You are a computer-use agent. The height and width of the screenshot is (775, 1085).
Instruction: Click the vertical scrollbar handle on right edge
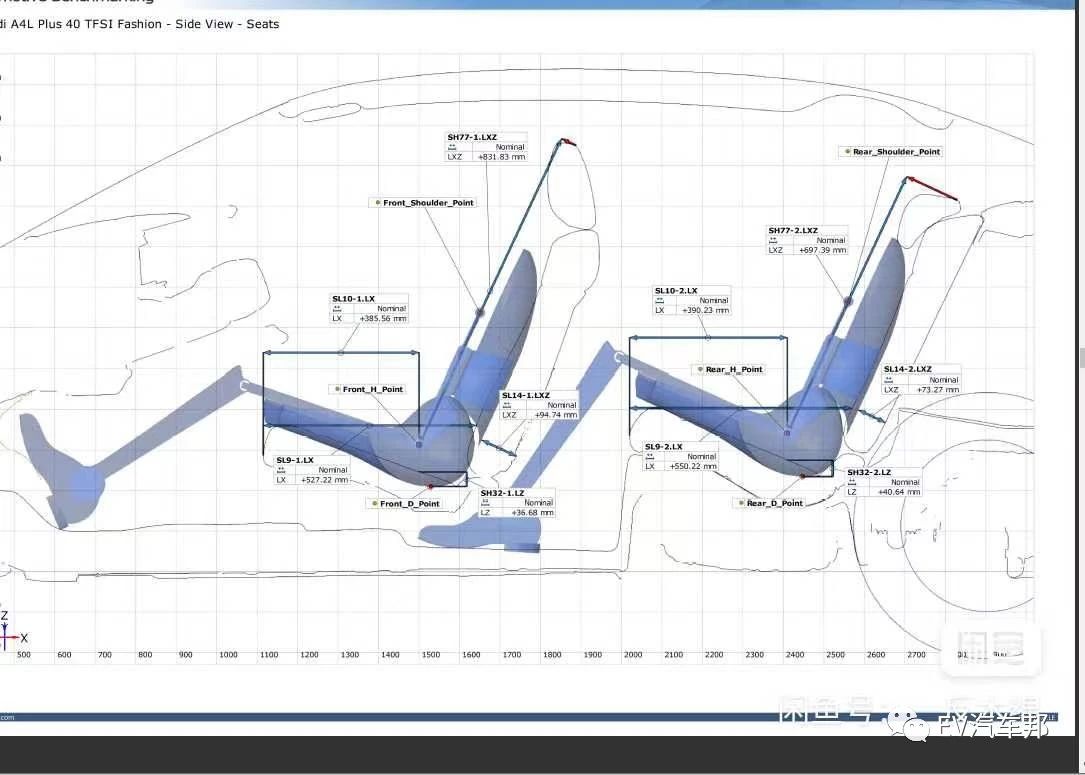1080,357
